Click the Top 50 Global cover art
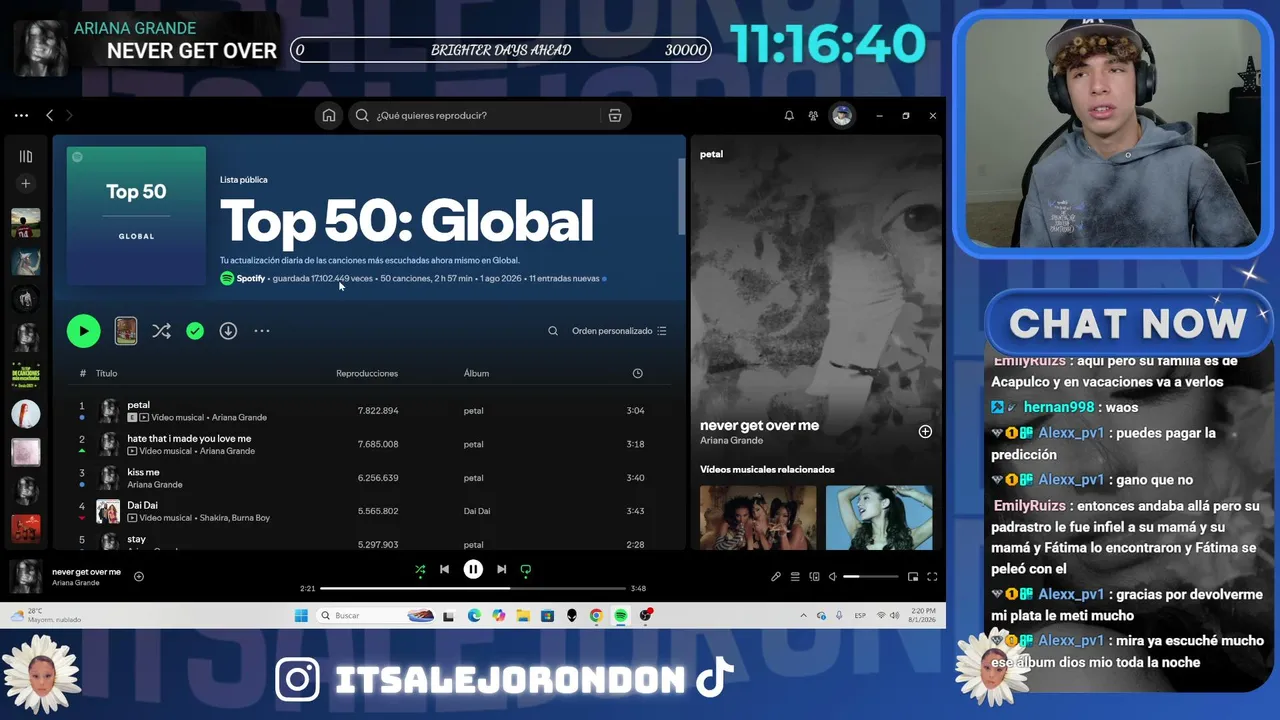 pyautogui.click(x=136, y=216)
